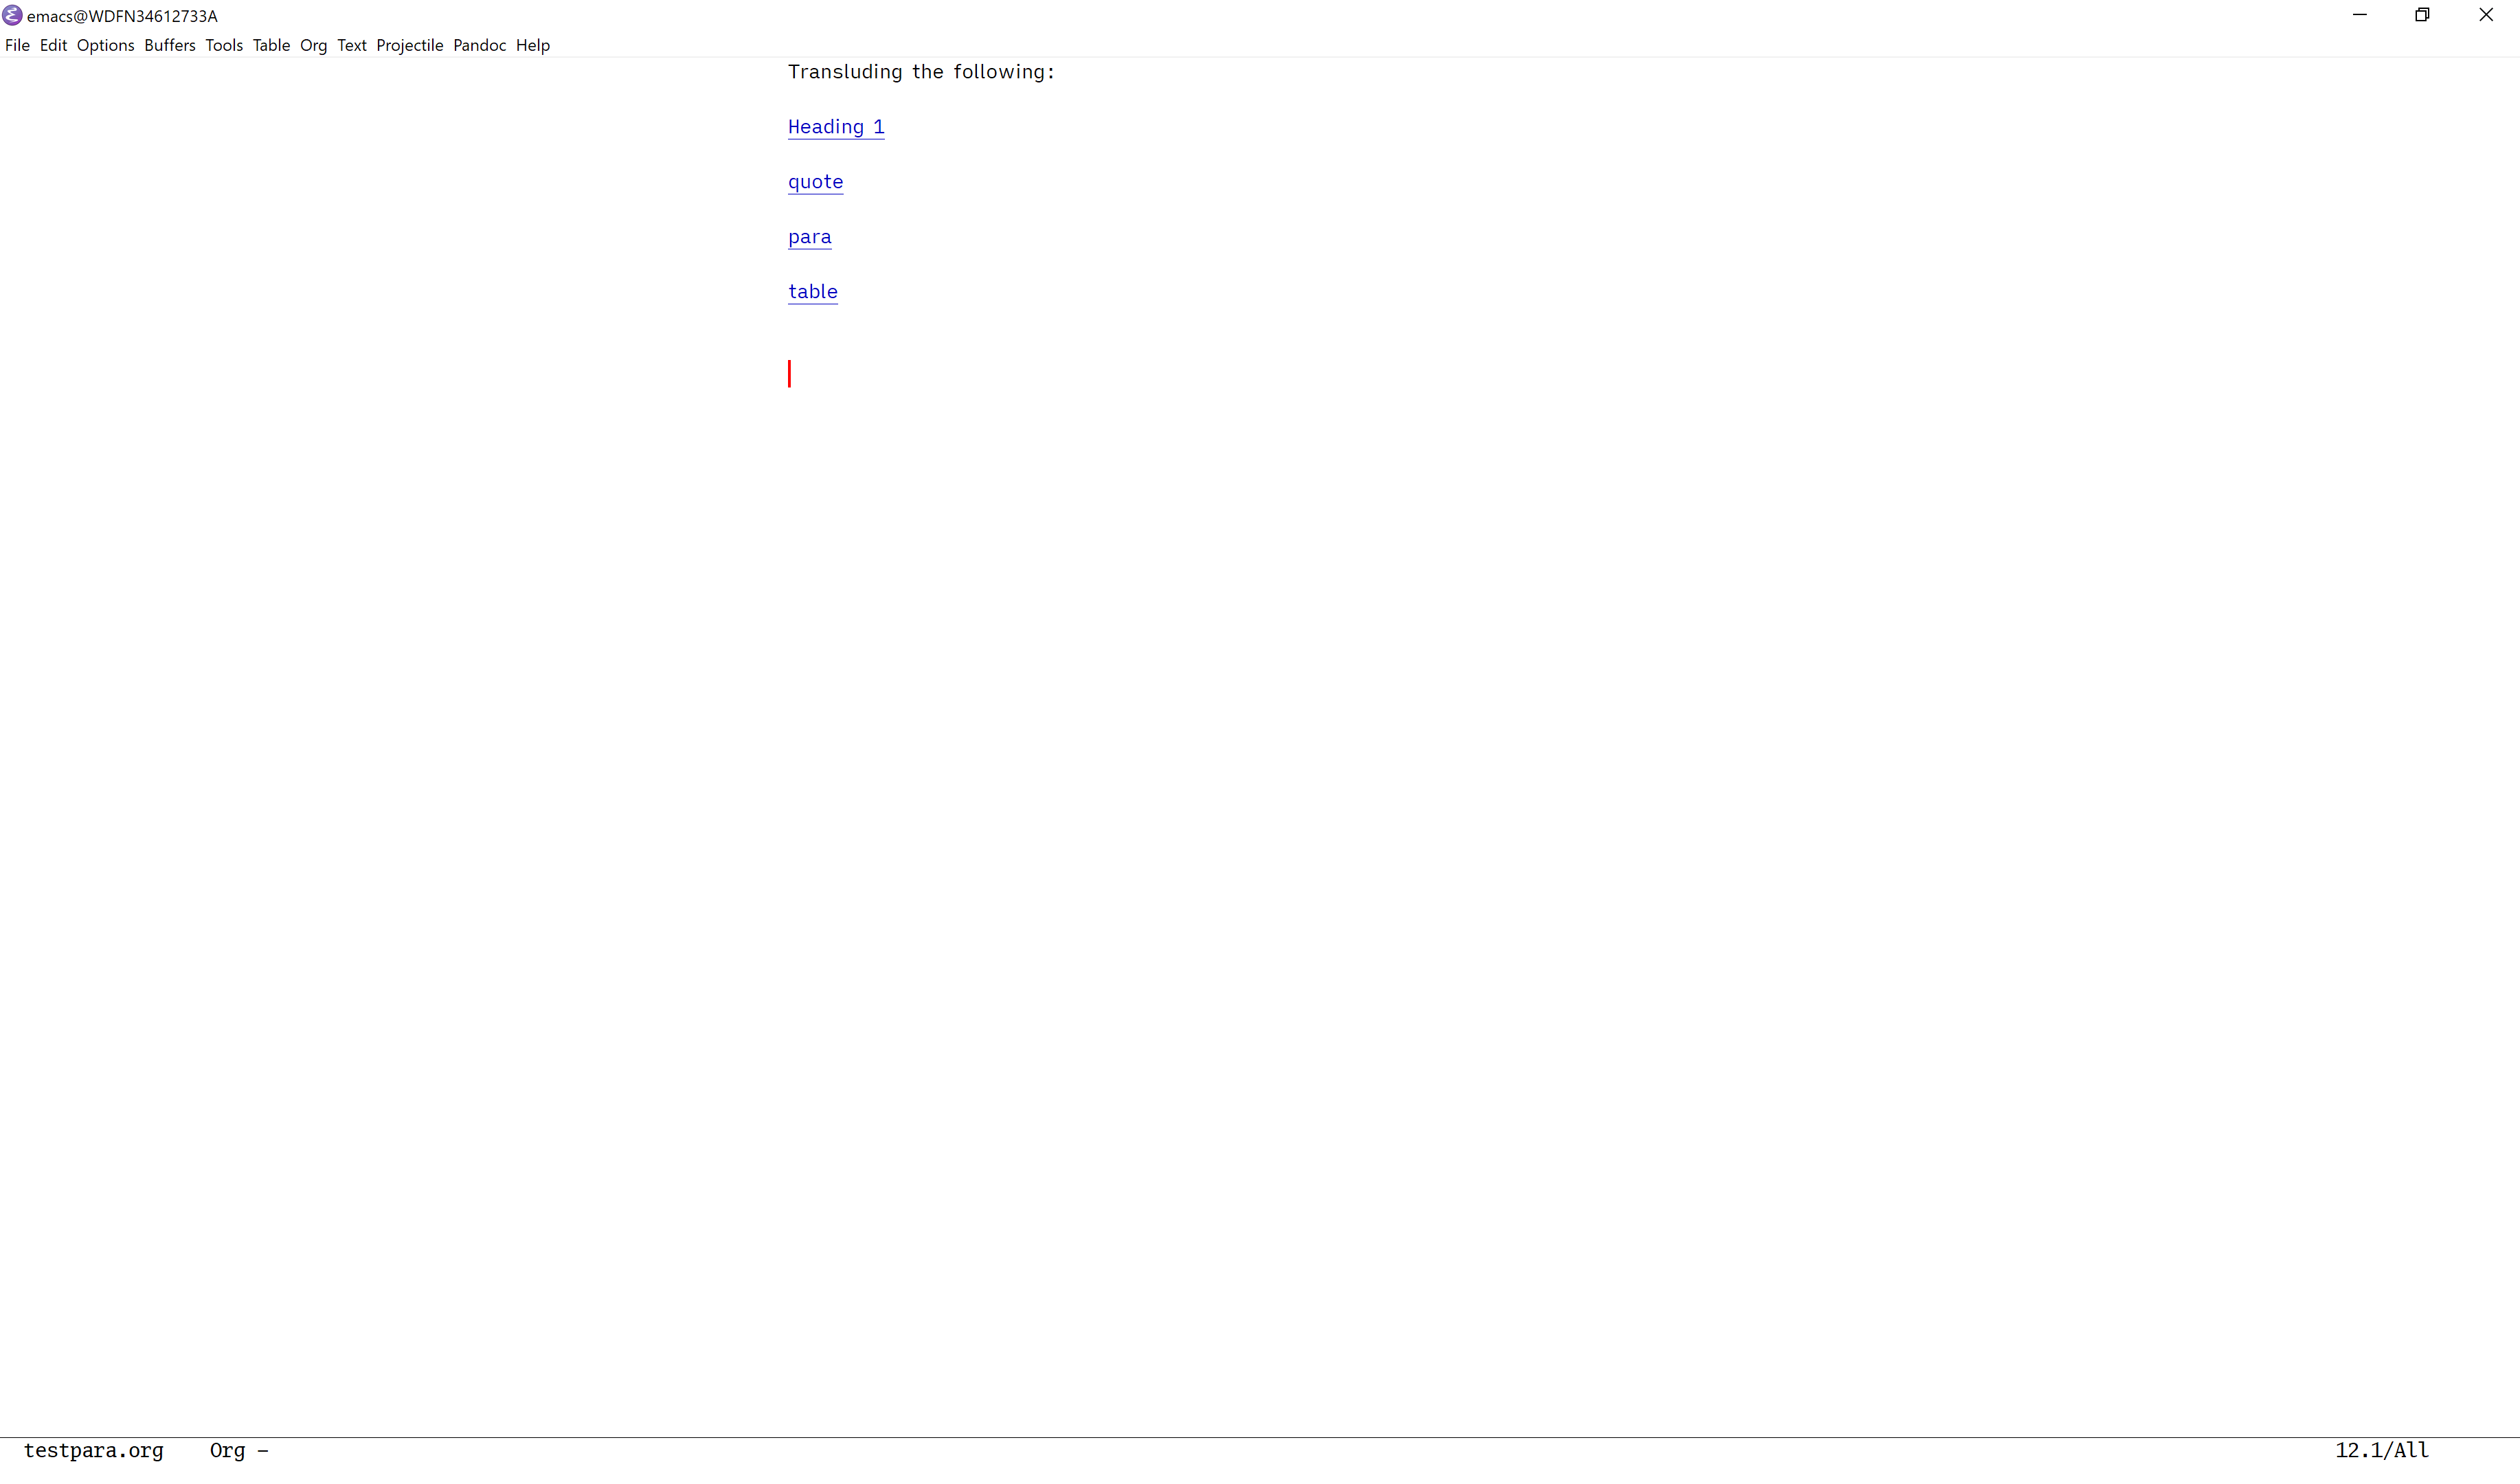Open the Buffers menu
The image size is (2520, 1484).
coord(169,45)
